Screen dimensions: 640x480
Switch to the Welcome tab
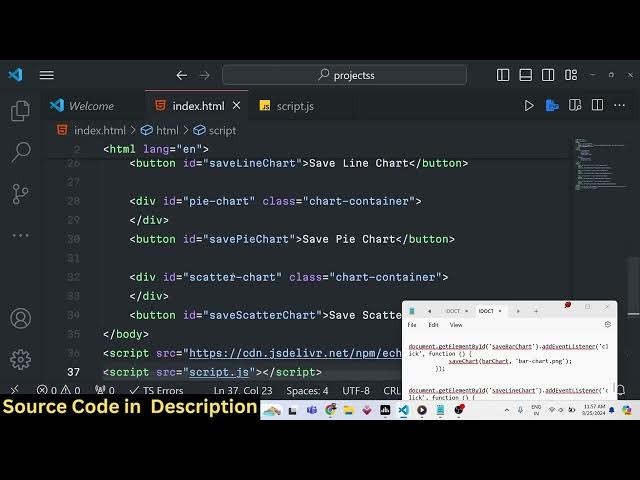(90, 106)
